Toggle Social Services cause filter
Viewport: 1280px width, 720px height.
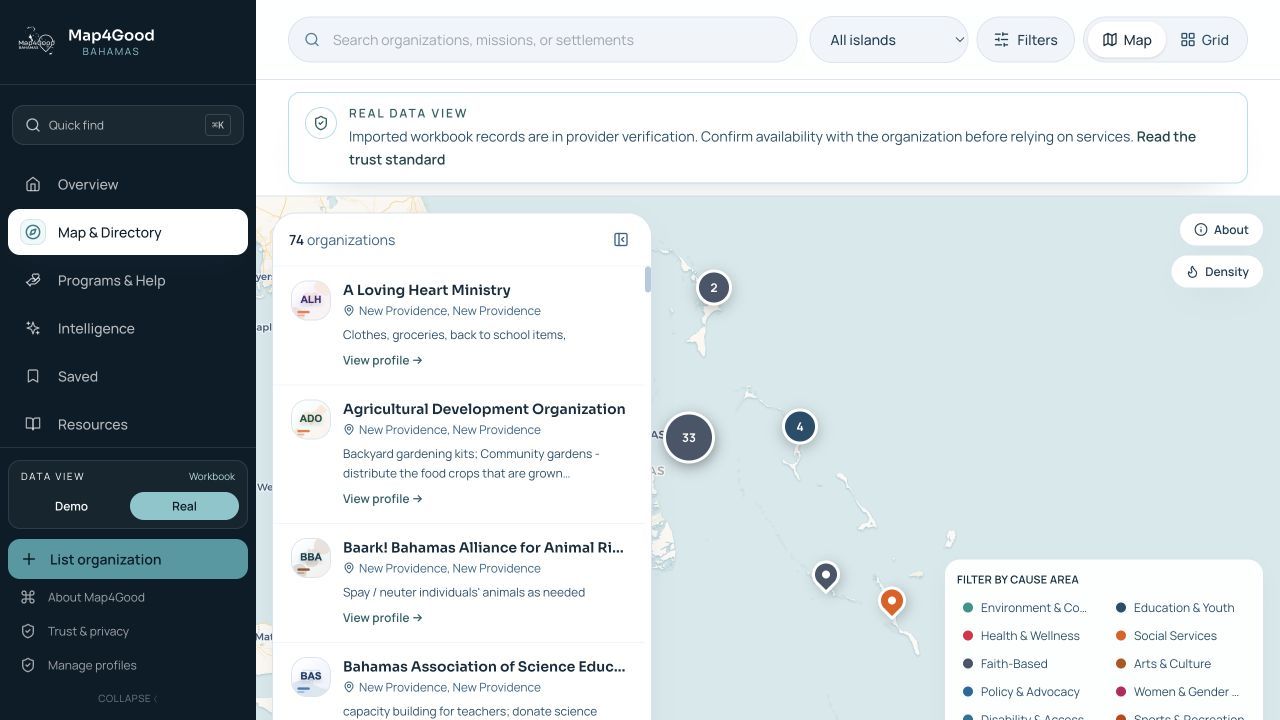pyautogui.click(x=1166, y=636)
